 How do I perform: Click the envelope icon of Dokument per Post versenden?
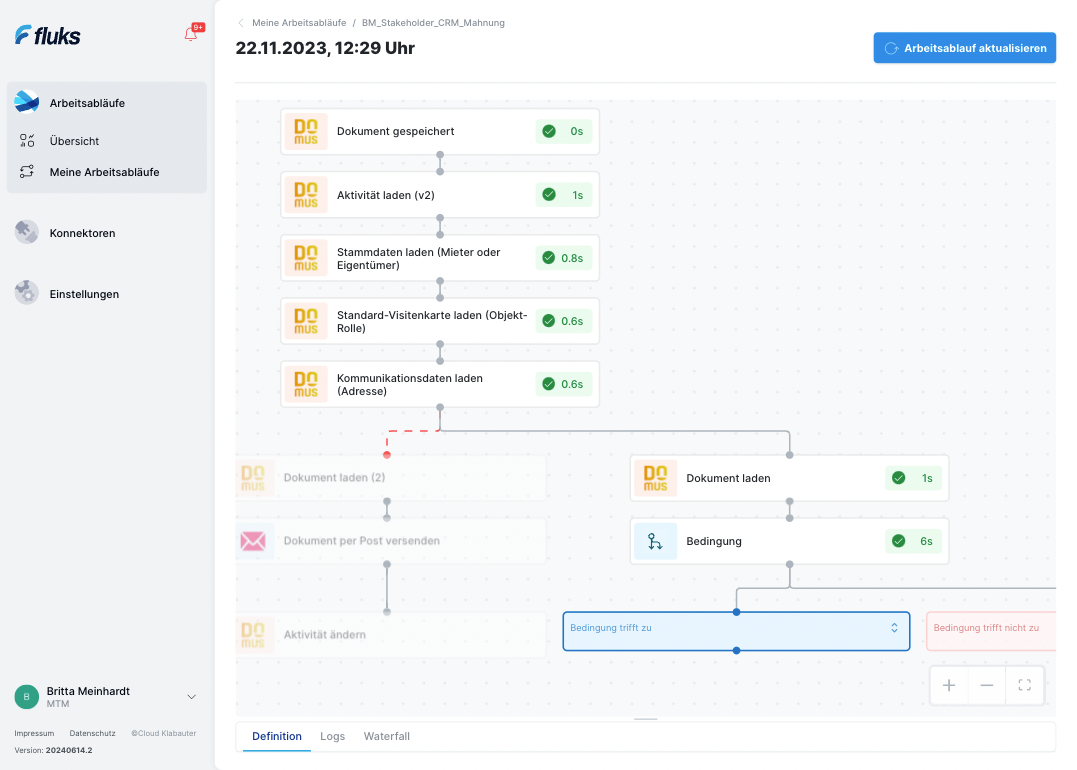[253, 541]
